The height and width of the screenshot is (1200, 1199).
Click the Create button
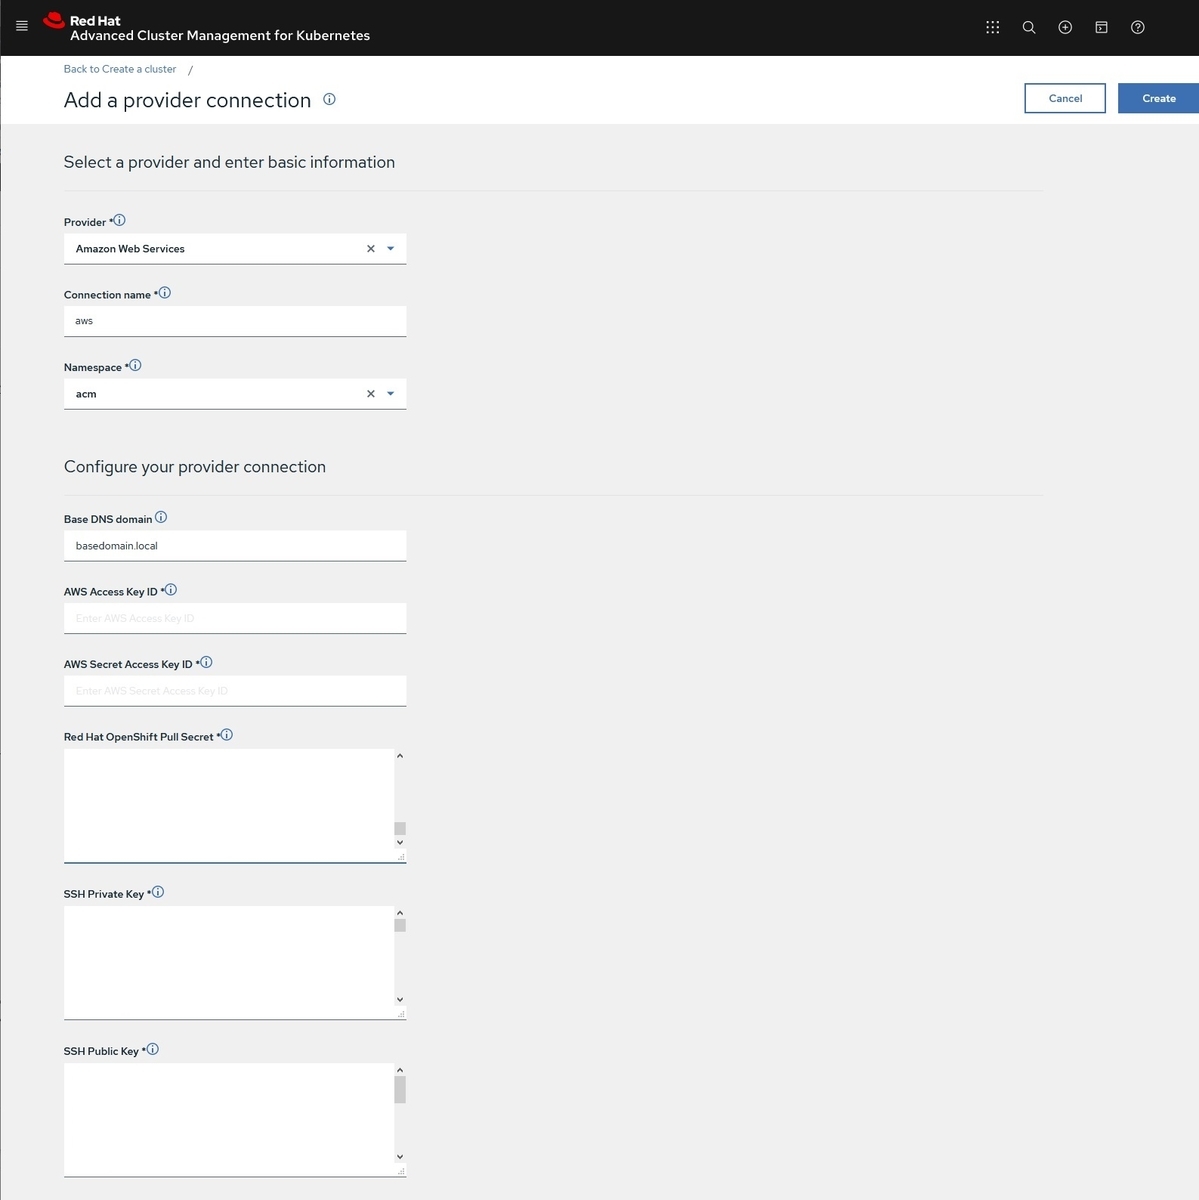click(x=1159, y=98)
